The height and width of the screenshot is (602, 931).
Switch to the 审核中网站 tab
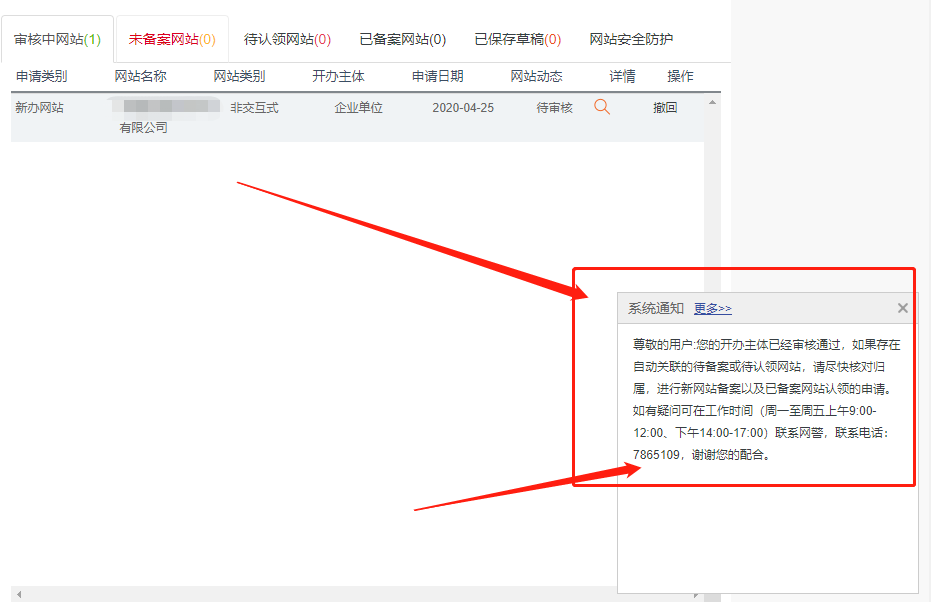[x=58, y=40]
